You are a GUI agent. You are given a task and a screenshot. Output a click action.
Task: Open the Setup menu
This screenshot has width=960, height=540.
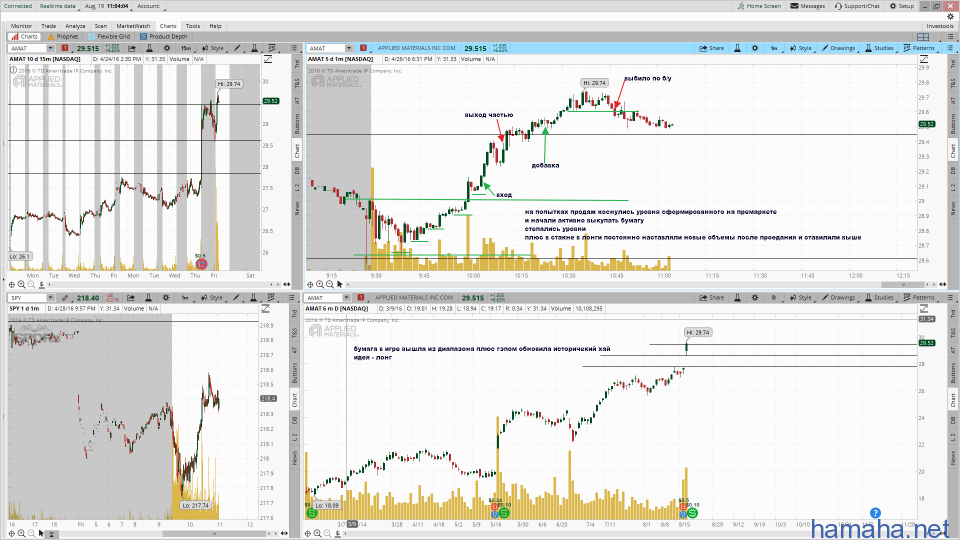902,6
